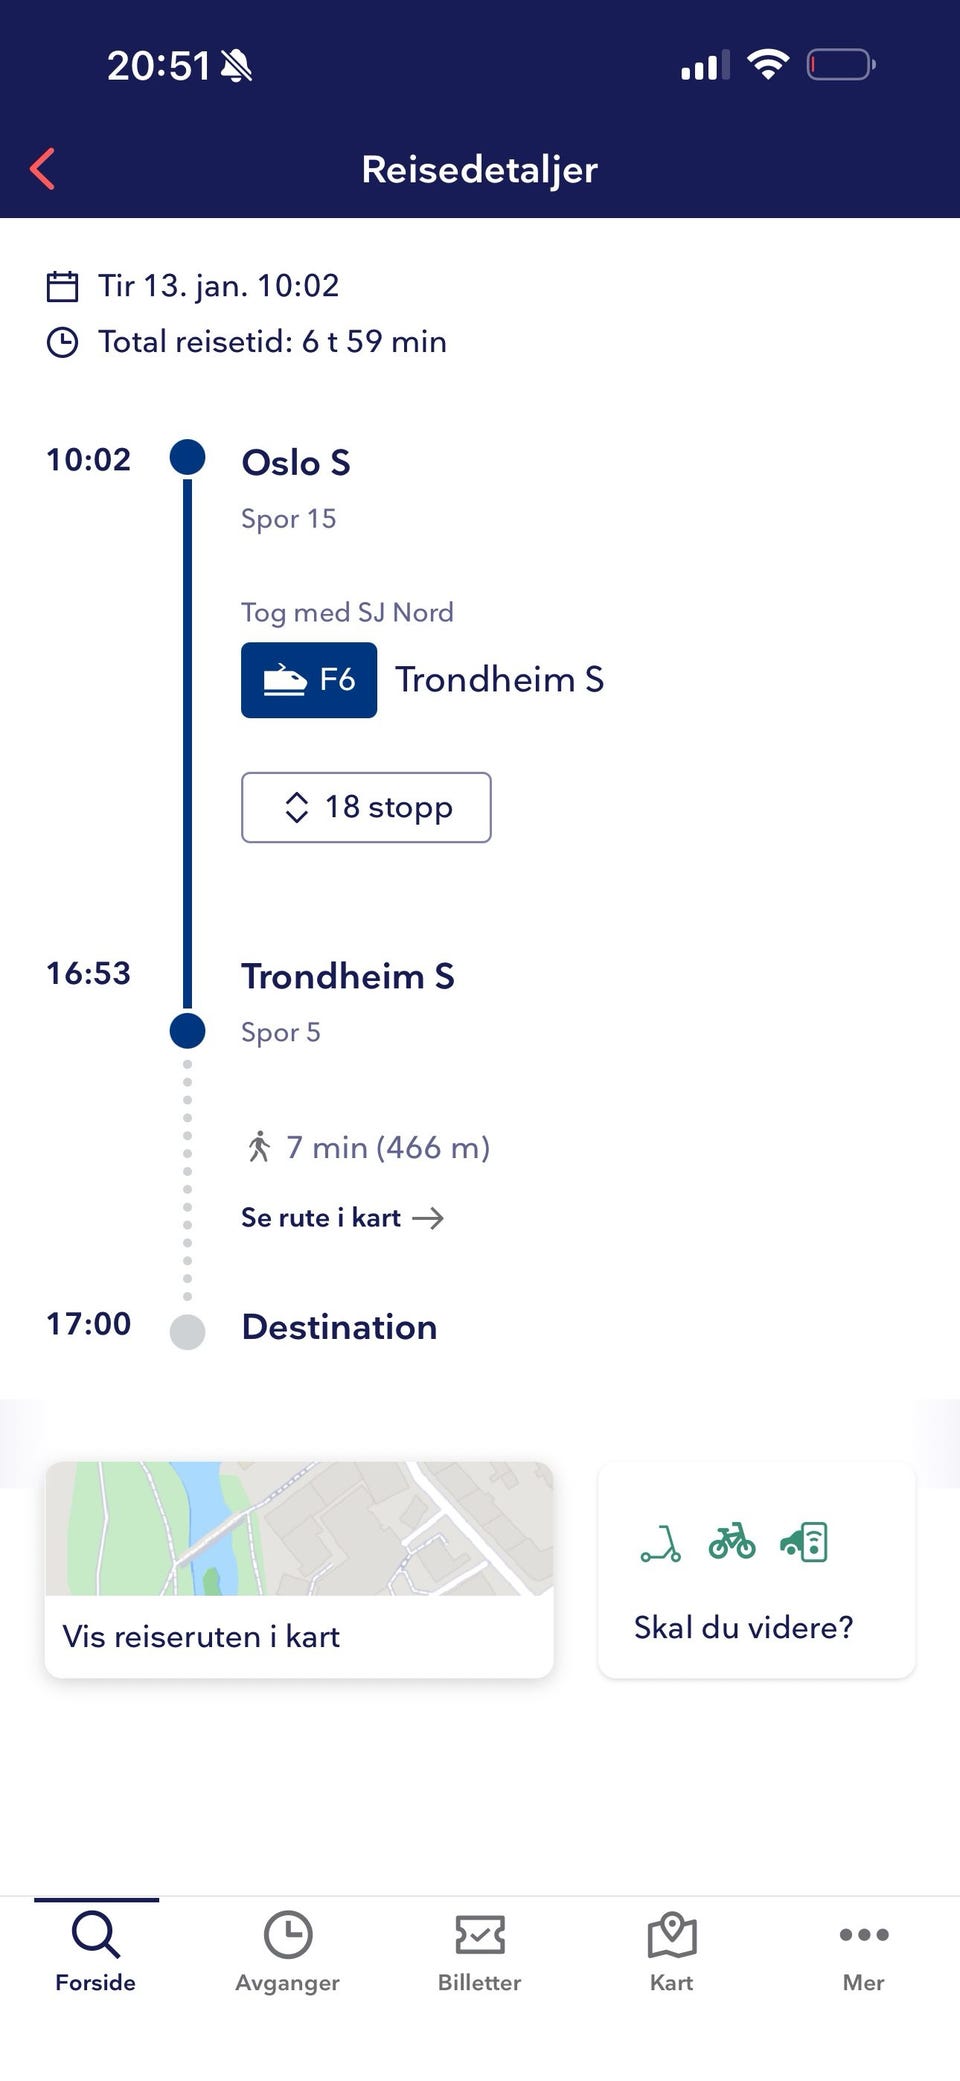
Task: Tap the bicycle icon
Action: click(x=732, y=1541)
